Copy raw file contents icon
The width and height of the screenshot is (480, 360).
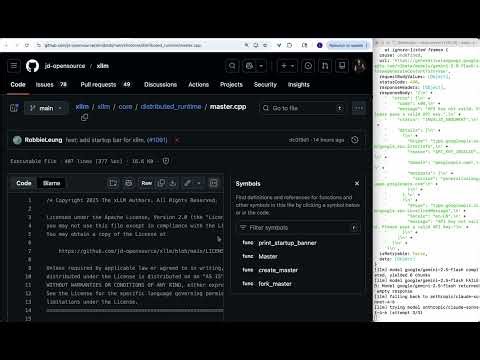(161, 183)
